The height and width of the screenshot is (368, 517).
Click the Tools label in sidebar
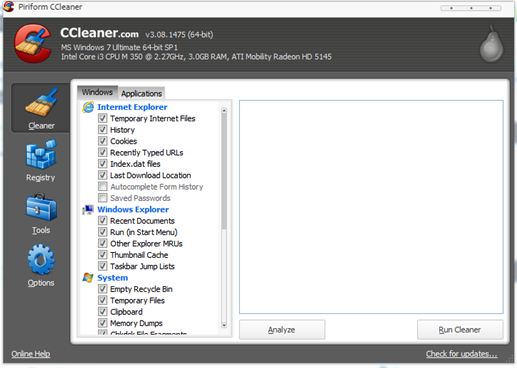click(x=41, y=230)
